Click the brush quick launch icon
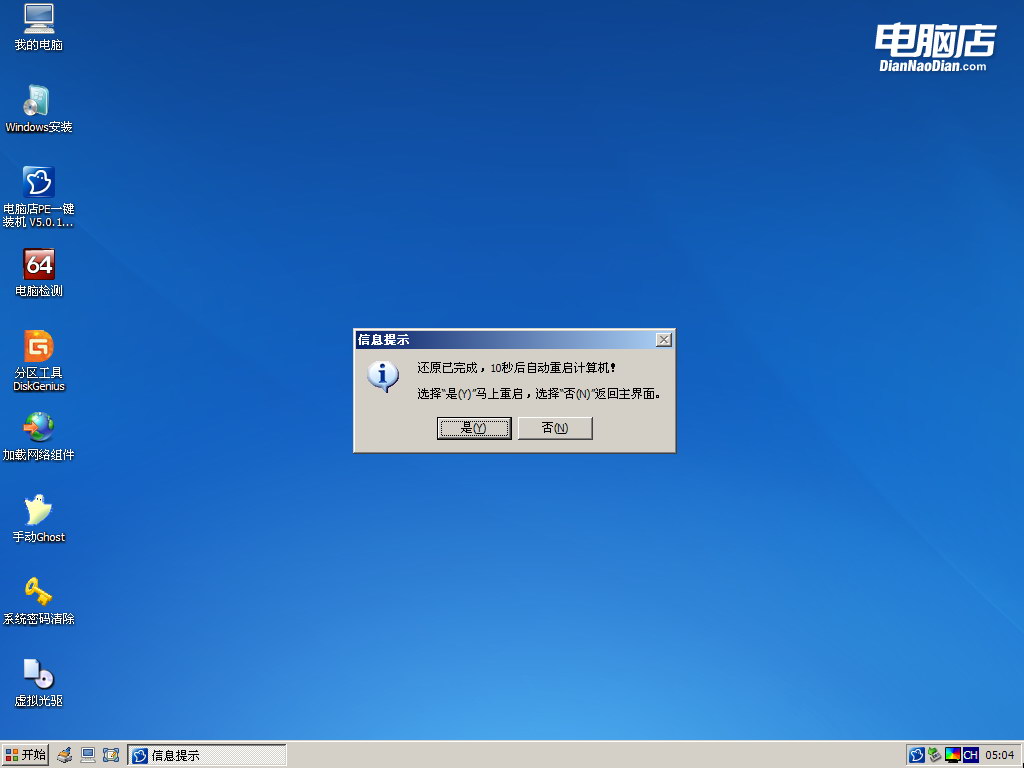 (65, 755)
